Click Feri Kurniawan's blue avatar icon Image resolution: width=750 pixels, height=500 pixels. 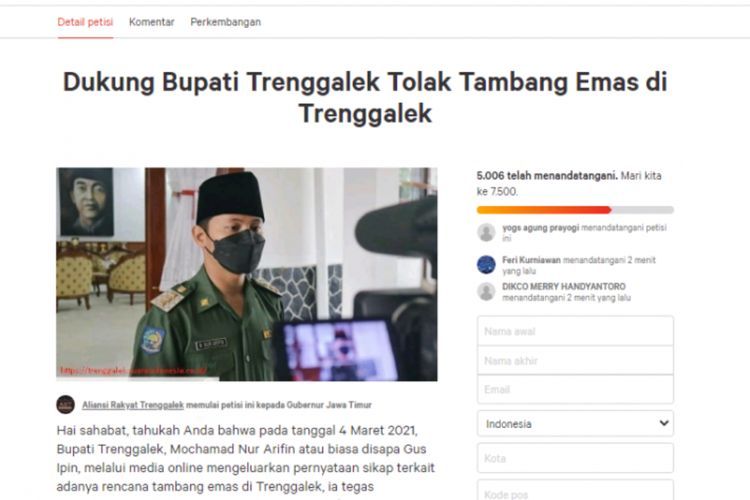tap(486, 265)
